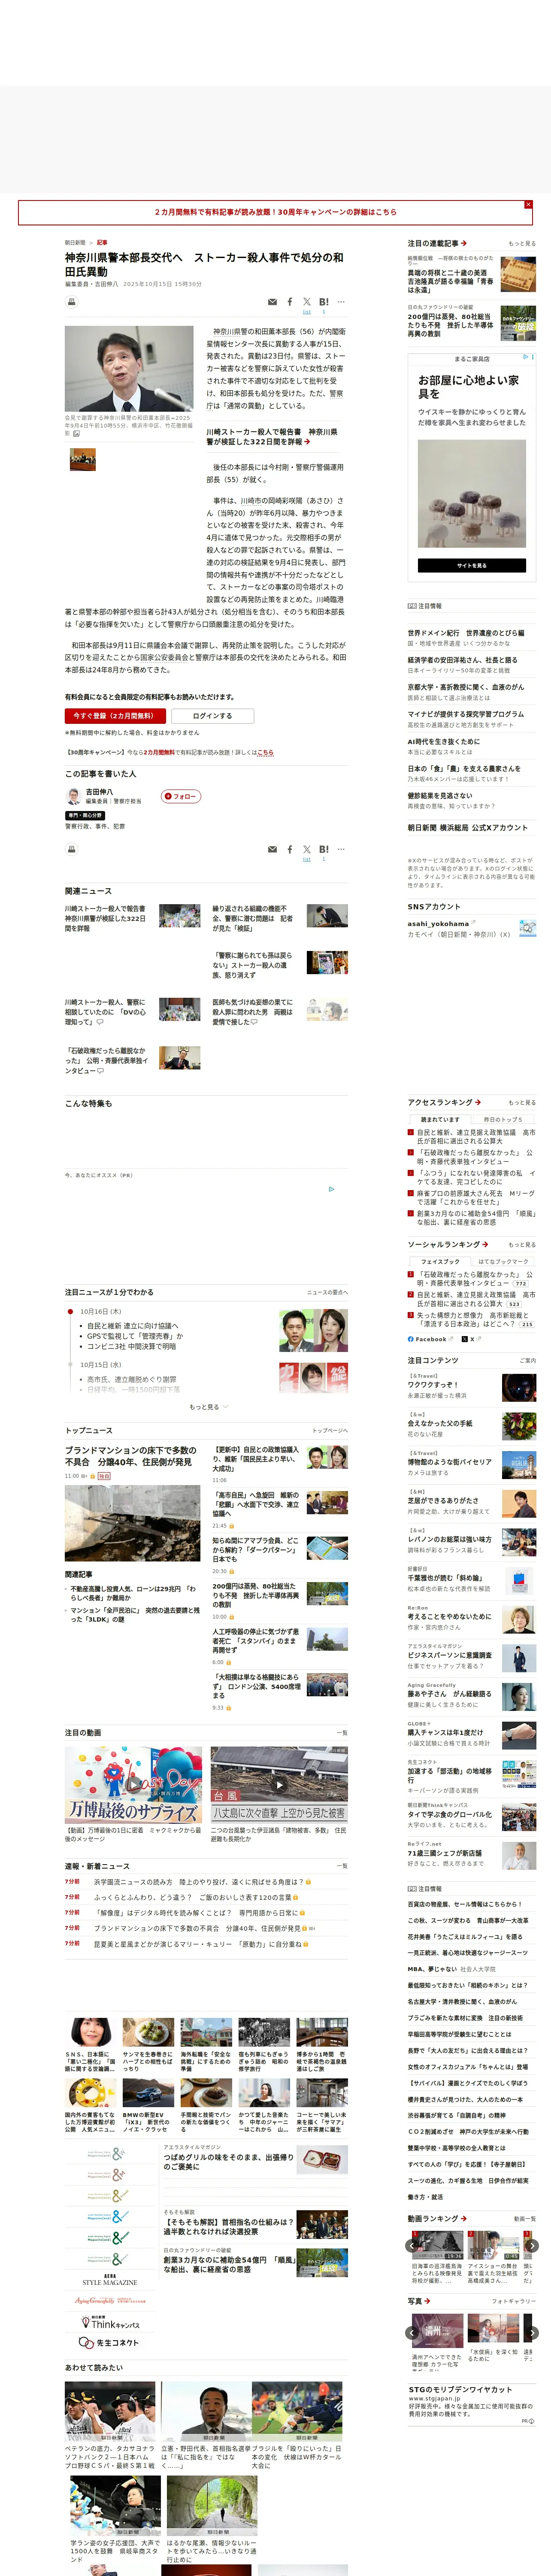551x2576 pixels.
Task: Expand もっと見る under the one-minute news list
Action: coord(208,1406)
